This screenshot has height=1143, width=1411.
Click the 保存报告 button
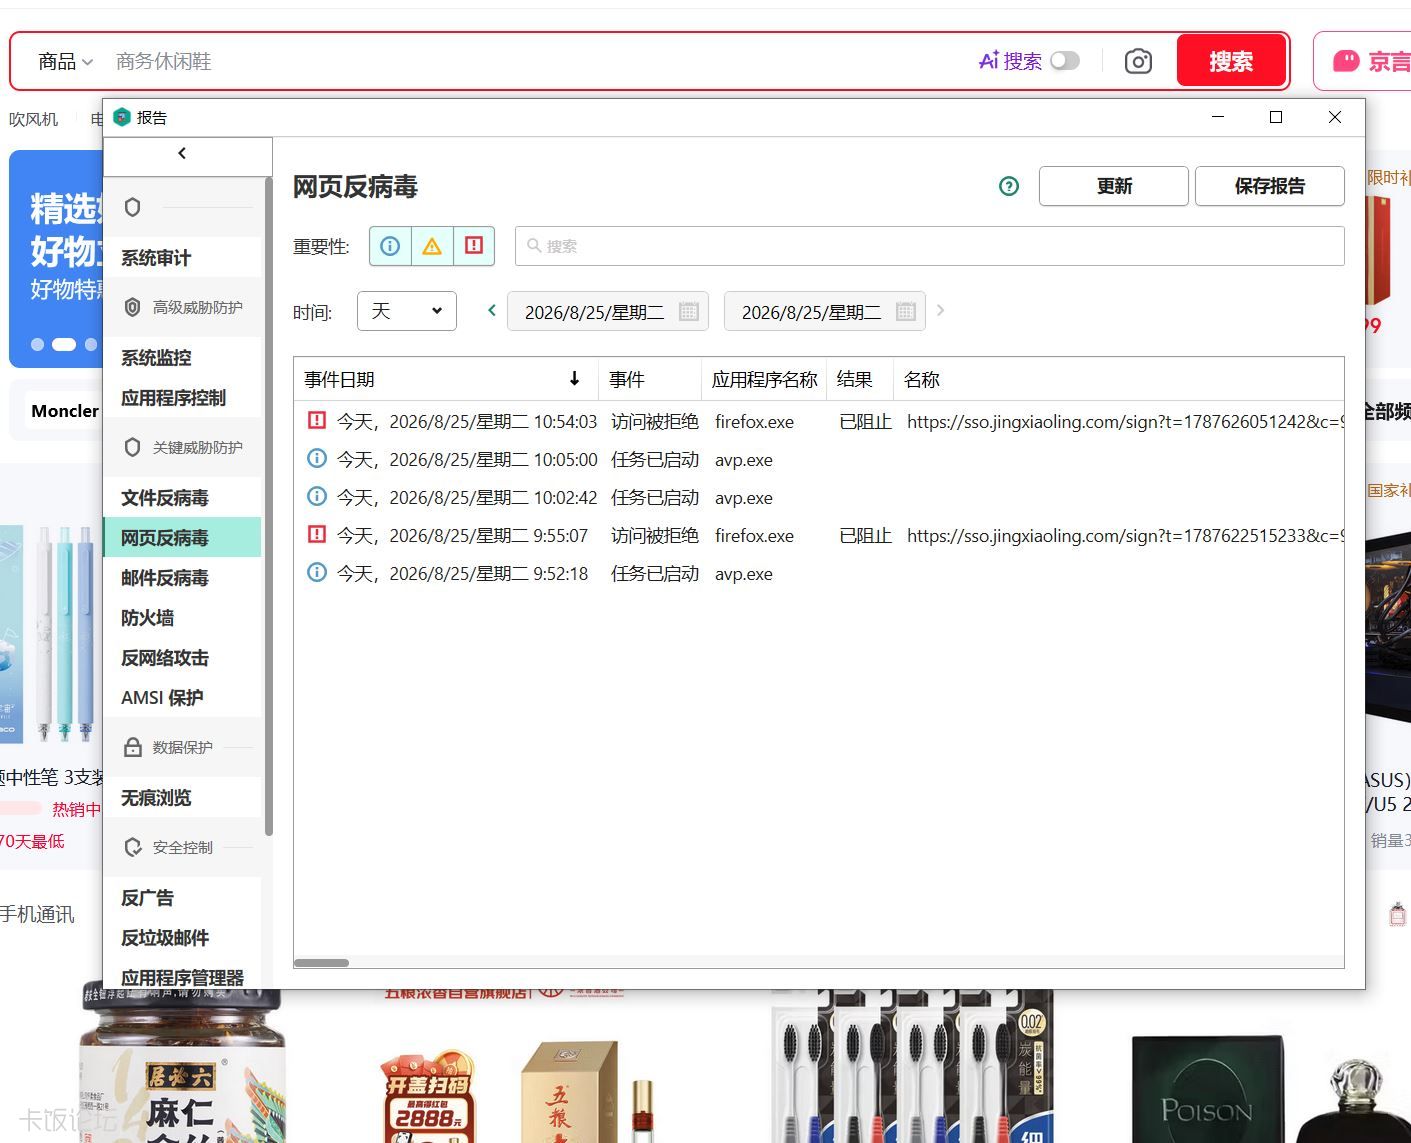[1270, 186]
